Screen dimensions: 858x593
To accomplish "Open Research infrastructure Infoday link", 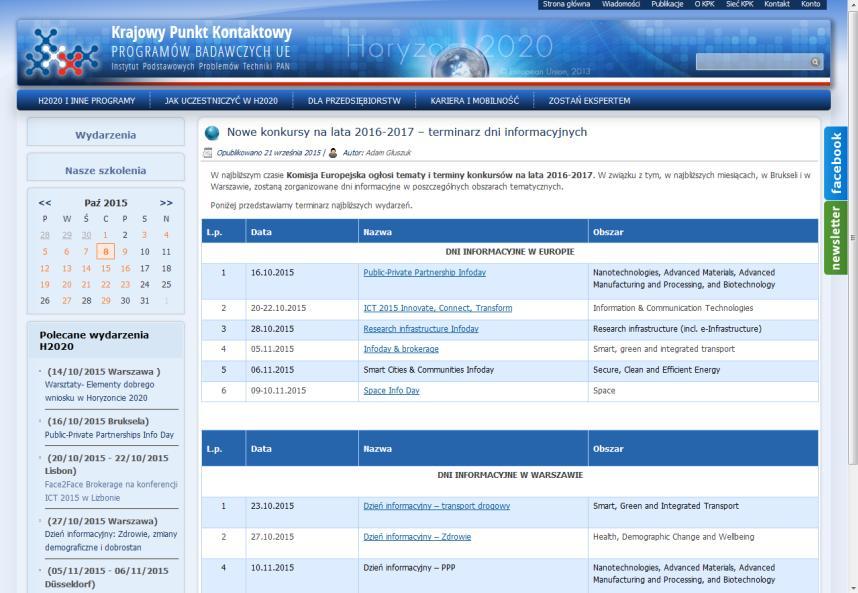I will (x=421, y=329).
